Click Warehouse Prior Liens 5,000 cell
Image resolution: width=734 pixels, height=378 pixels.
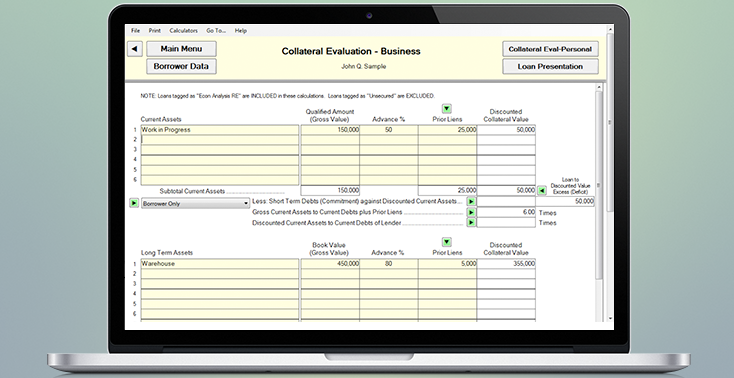pos(447,264)
